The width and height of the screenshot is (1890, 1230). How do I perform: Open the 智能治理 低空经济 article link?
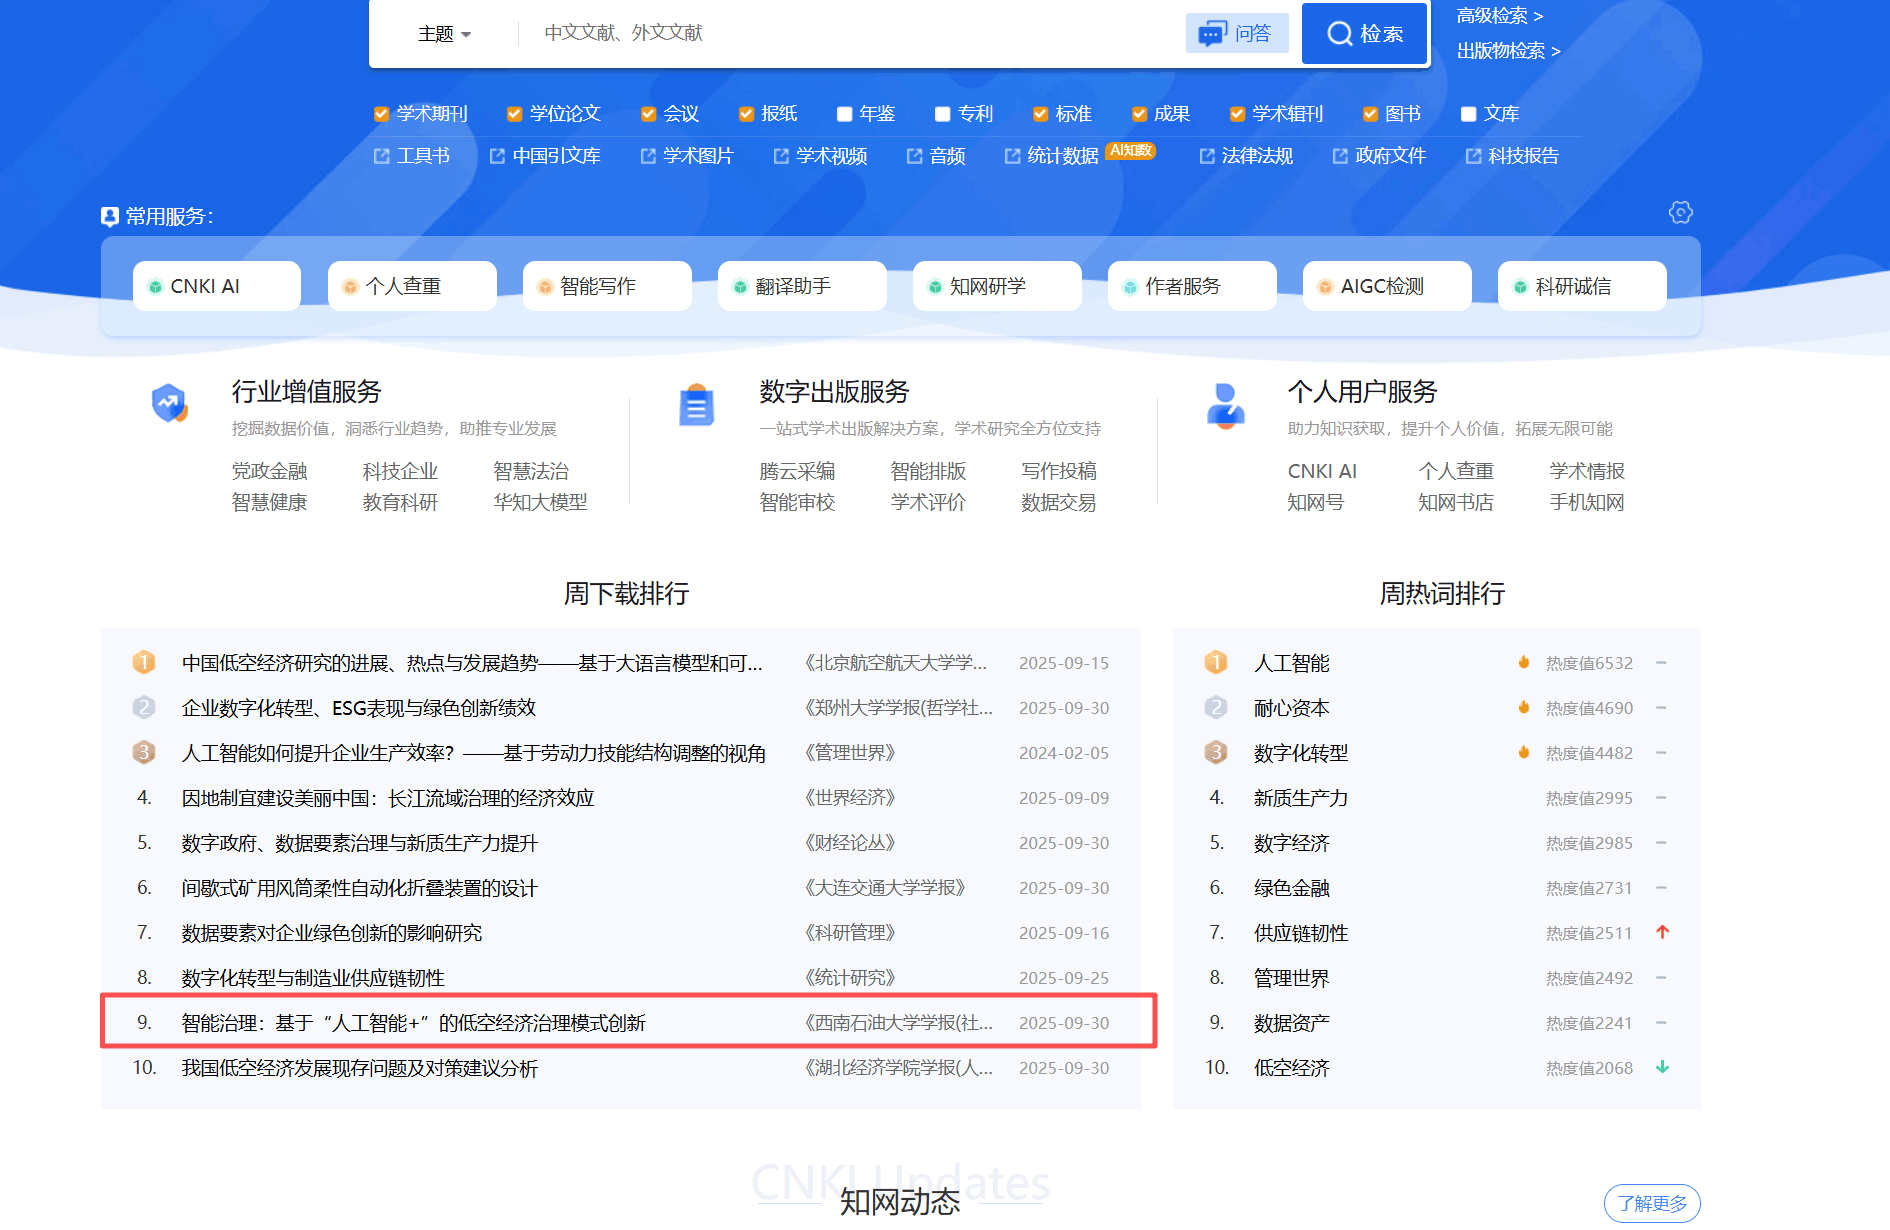[x=413, y=1023]
